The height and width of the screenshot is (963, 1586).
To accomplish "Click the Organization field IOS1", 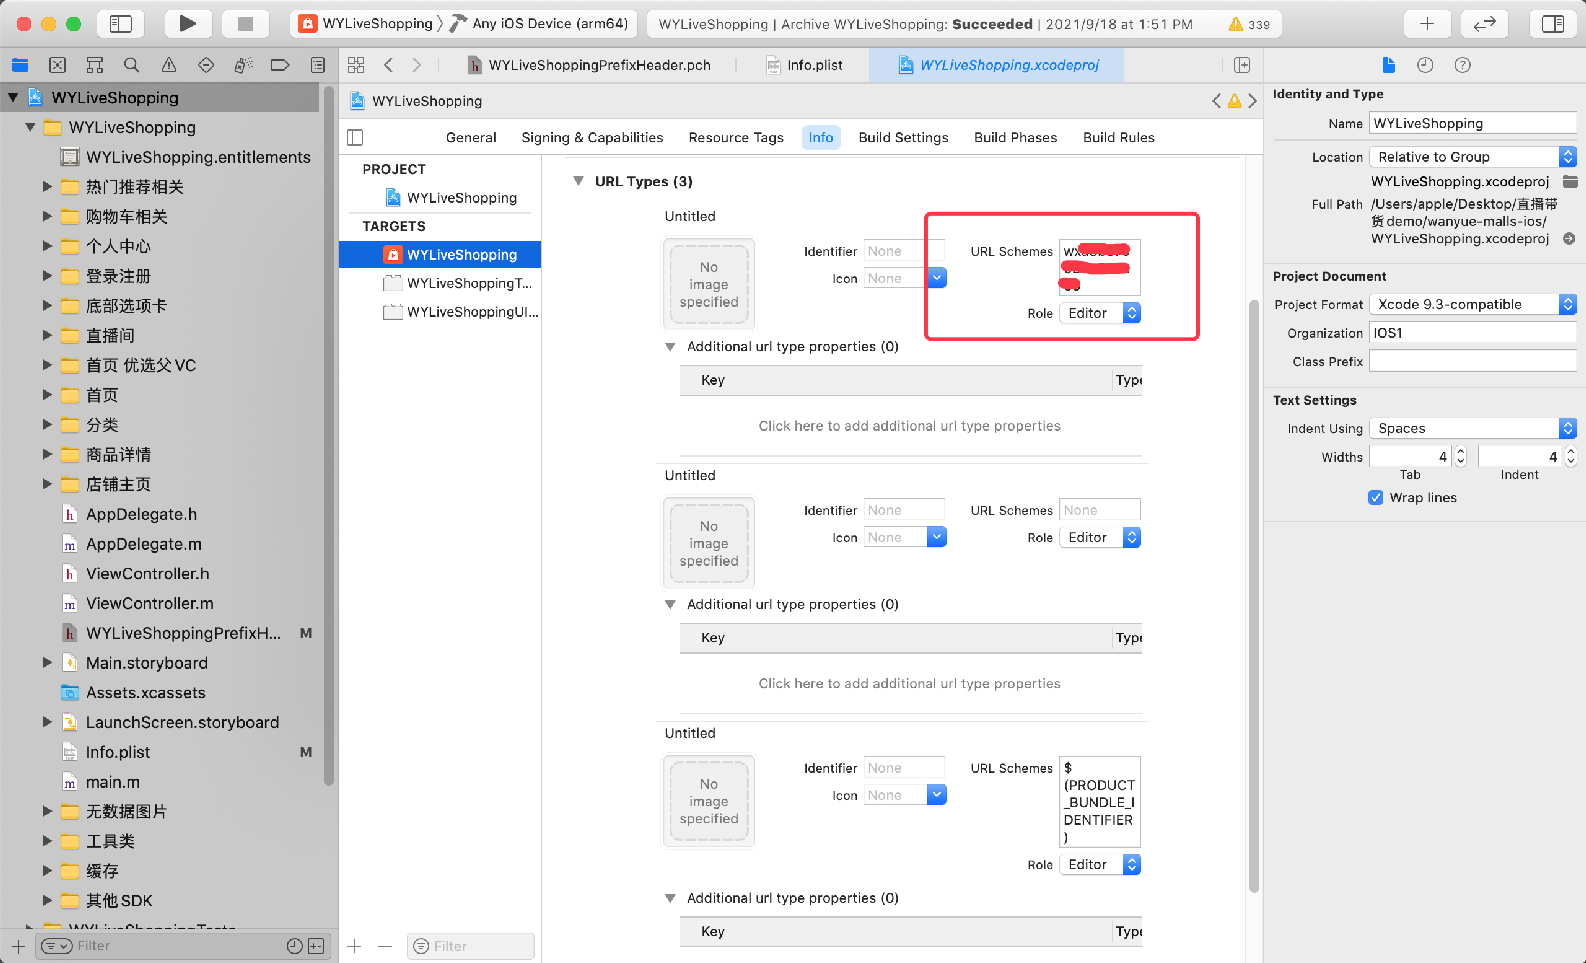I will (x=1472, y=333).
